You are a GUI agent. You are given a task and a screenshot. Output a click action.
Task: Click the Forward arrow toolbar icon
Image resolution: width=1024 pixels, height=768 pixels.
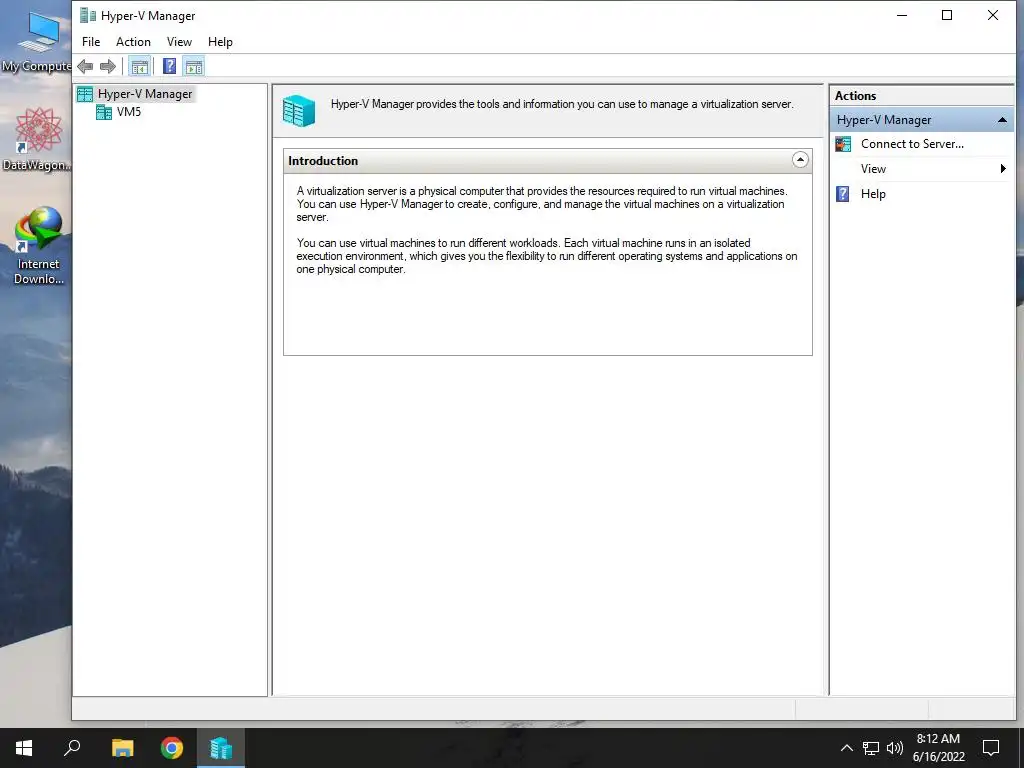pyautogui.click(x=108, y=66)
